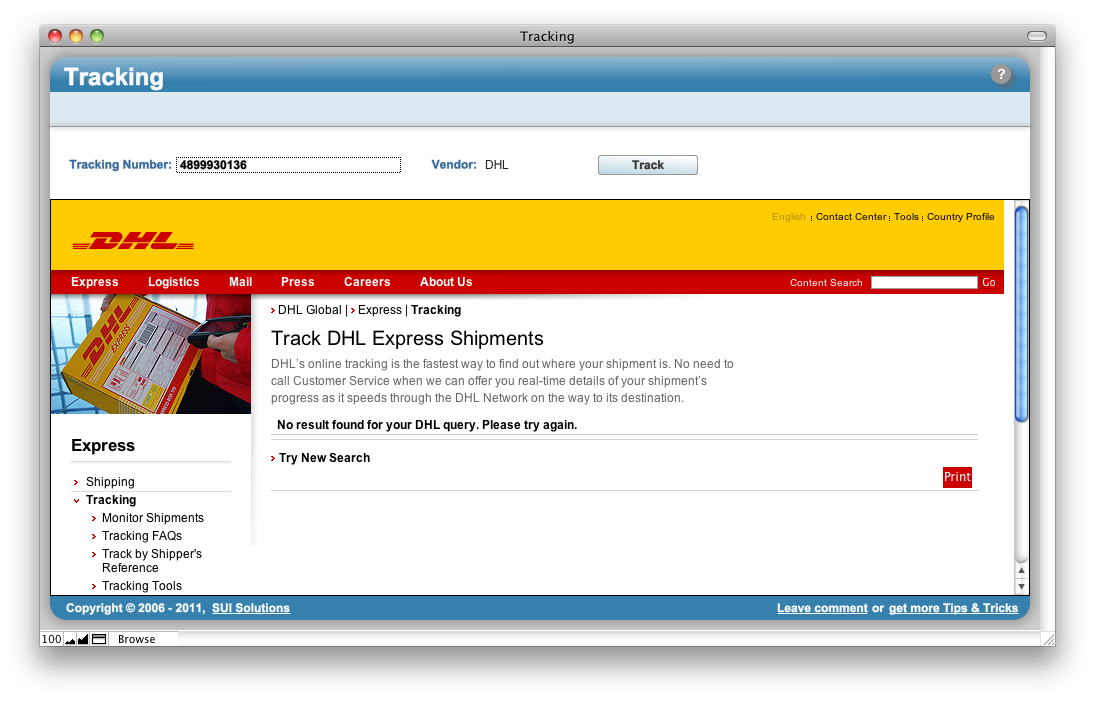Click the Vendor value DHL
Viewport: 1095px width, 701px height.
[497, 165]
